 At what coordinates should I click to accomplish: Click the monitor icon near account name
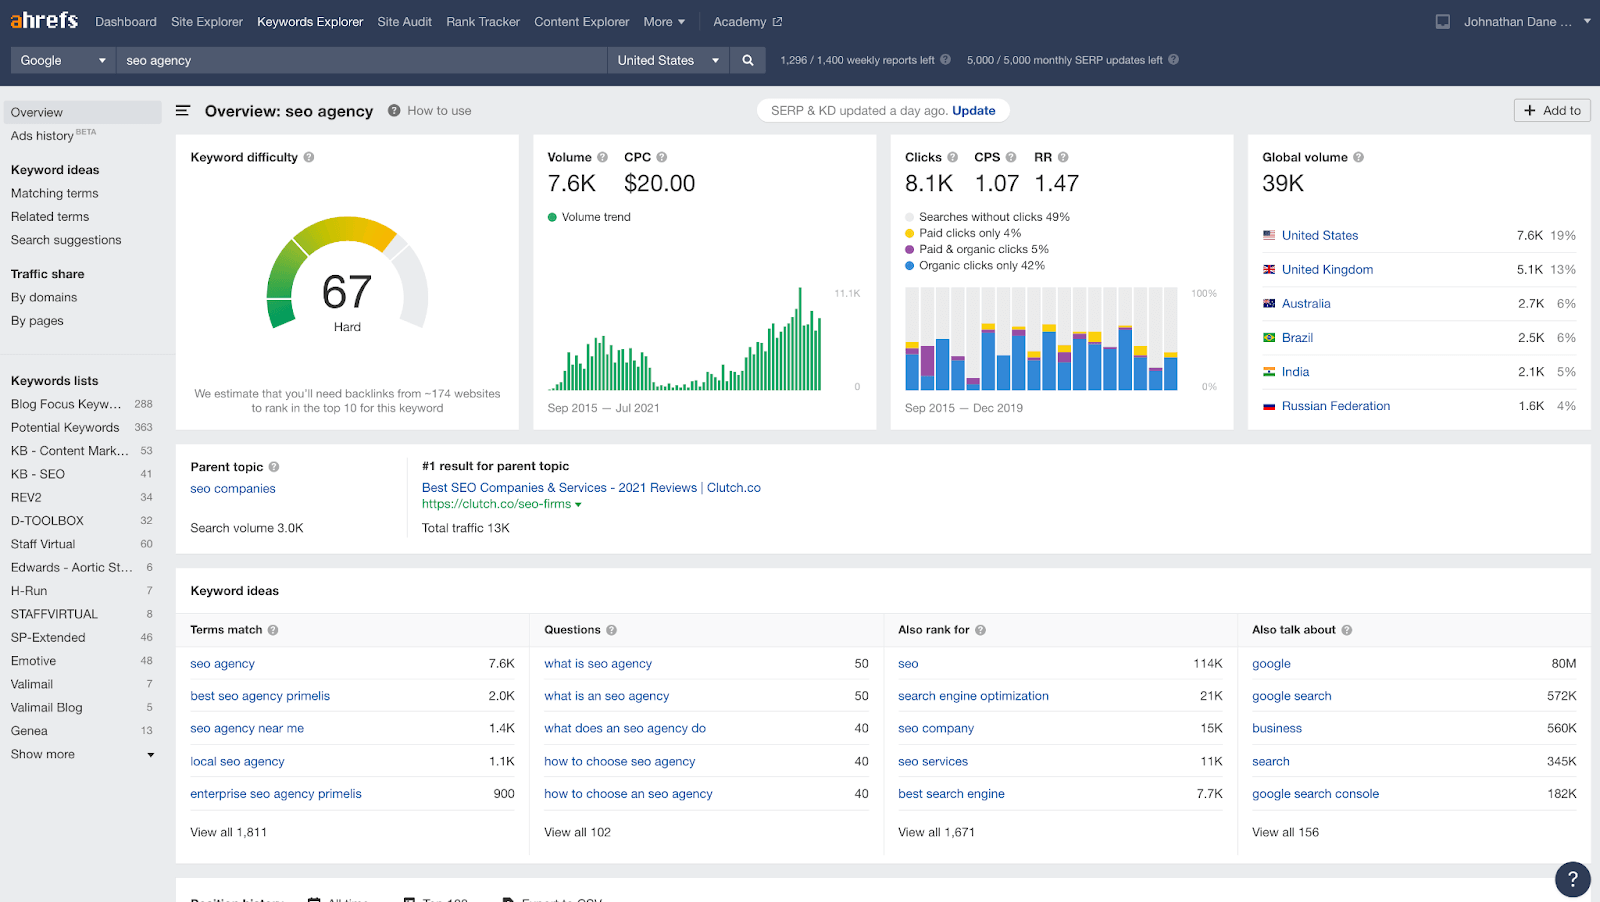1443,22
